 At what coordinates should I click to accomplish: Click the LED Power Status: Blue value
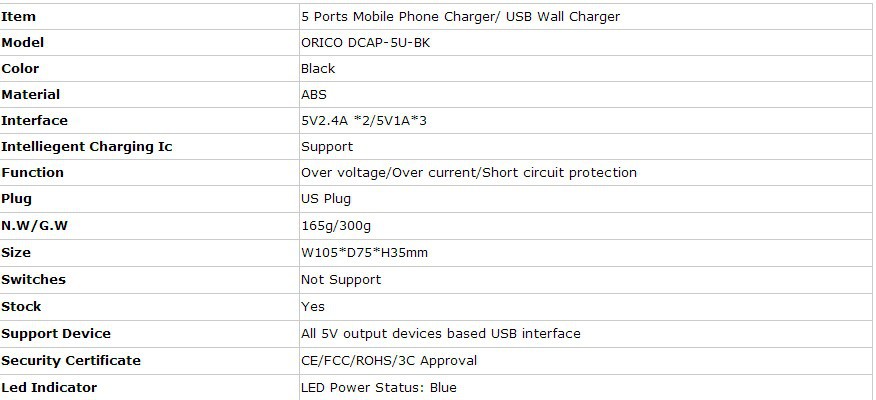click(x=379, y=387)
